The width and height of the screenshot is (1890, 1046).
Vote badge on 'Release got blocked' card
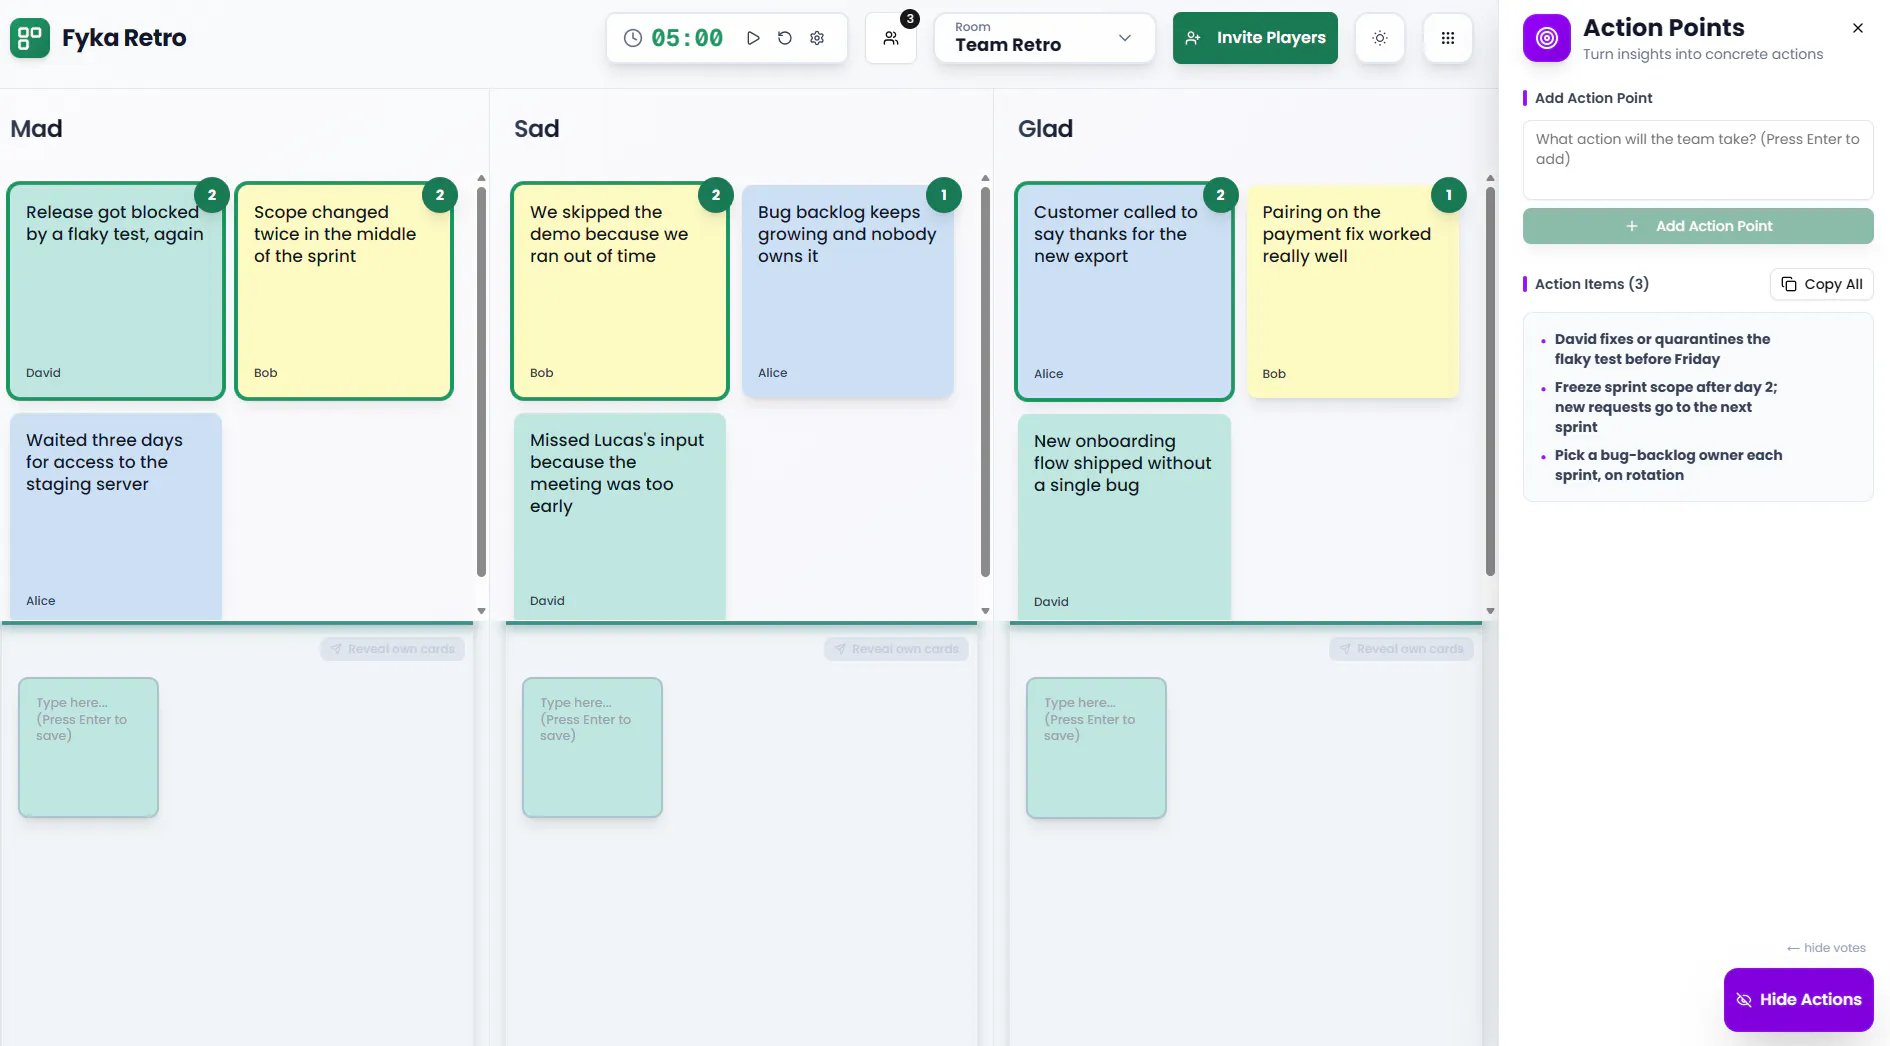point(212,195)
